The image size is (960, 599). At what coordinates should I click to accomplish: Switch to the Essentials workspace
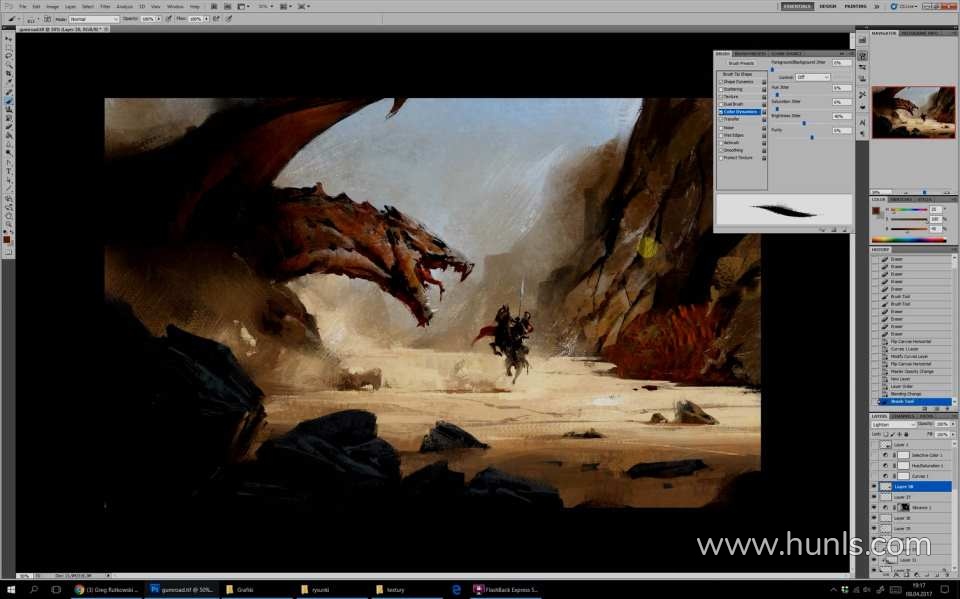click(x=797, y=6)
